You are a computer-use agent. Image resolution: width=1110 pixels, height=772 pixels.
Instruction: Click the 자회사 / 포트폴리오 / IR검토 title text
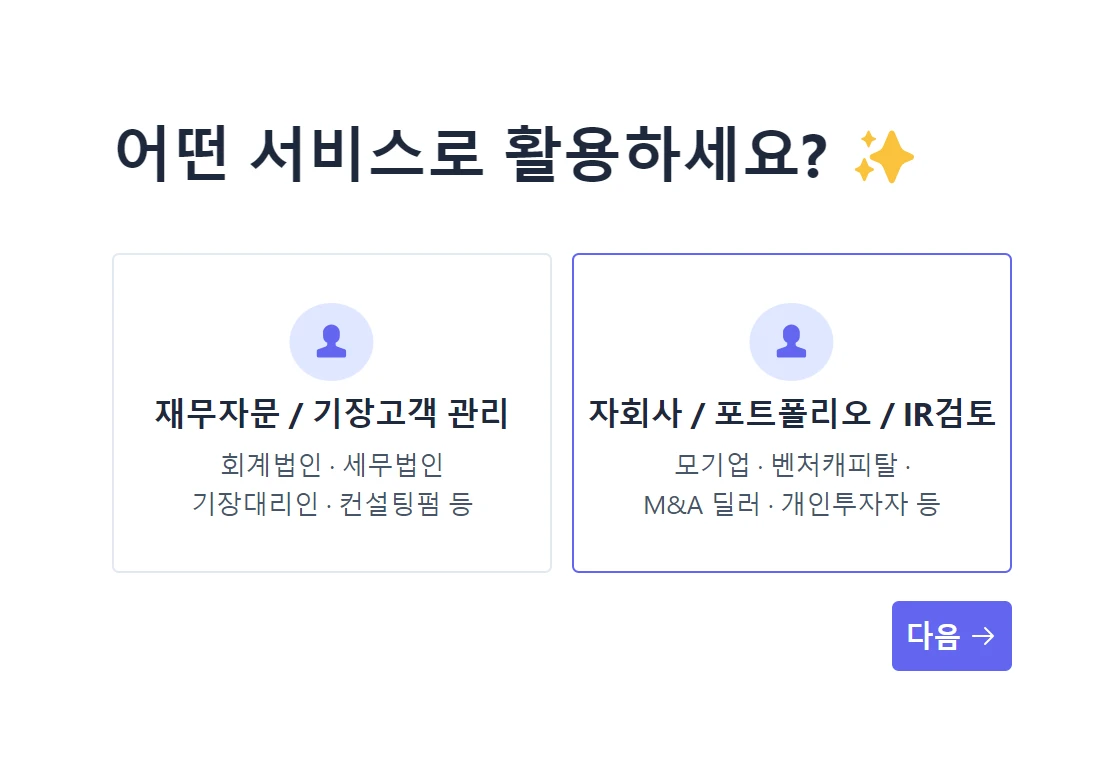792,413
